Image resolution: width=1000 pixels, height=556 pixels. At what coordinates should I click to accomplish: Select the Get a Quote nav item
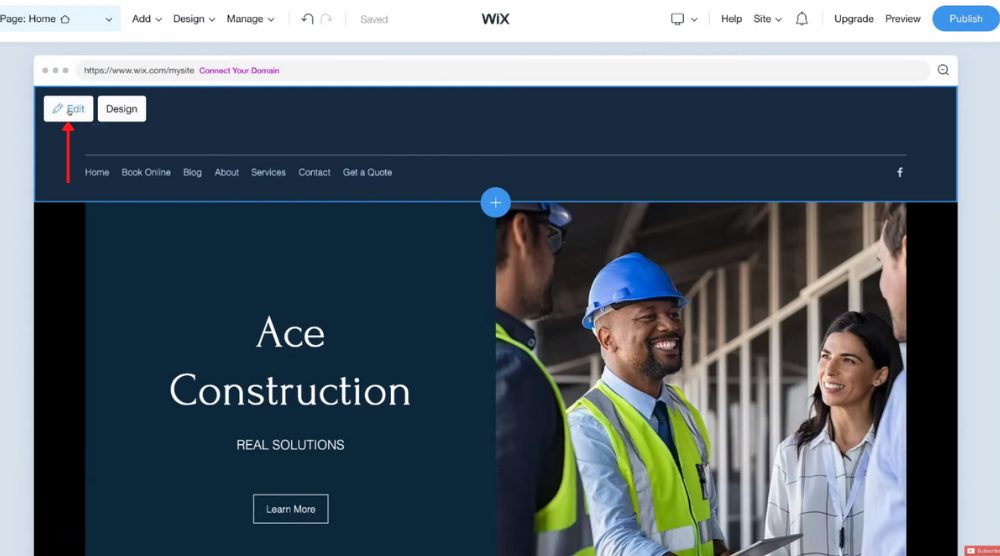pos(367,172)
